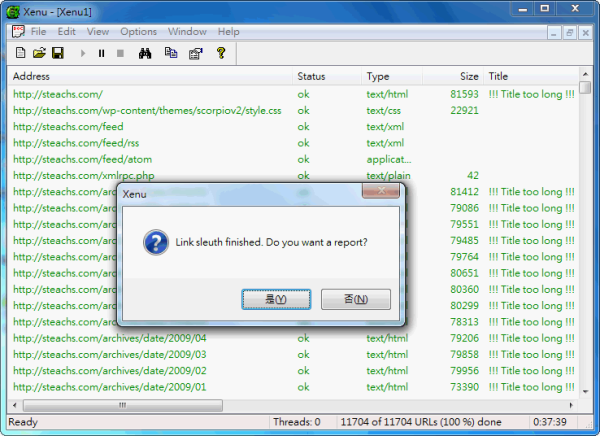Image resolution: width=600 pixels, height=436 pixels.
Task: Open Find using the binoculars icon
Action: 145,53
